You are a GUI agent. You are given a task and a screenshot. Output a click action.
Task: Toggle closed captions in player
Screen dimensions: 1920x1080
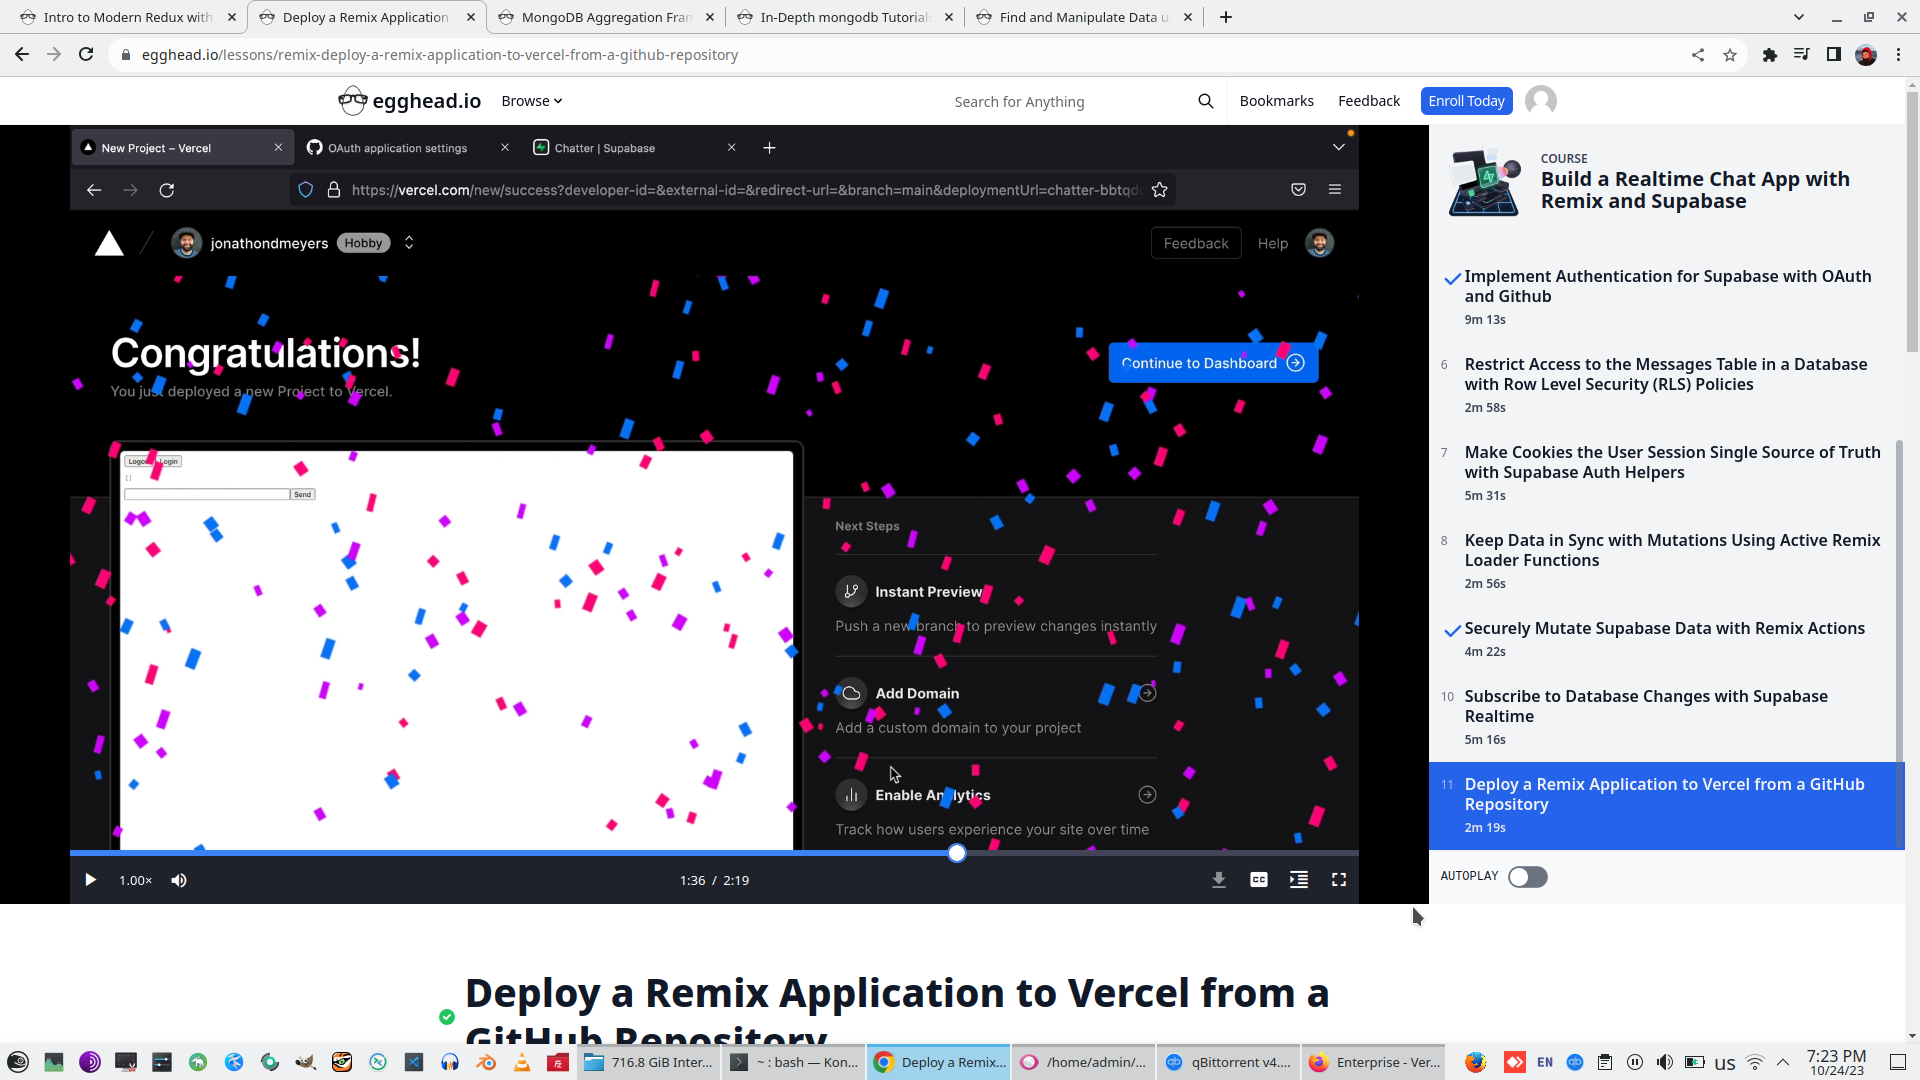point(1258,880)
